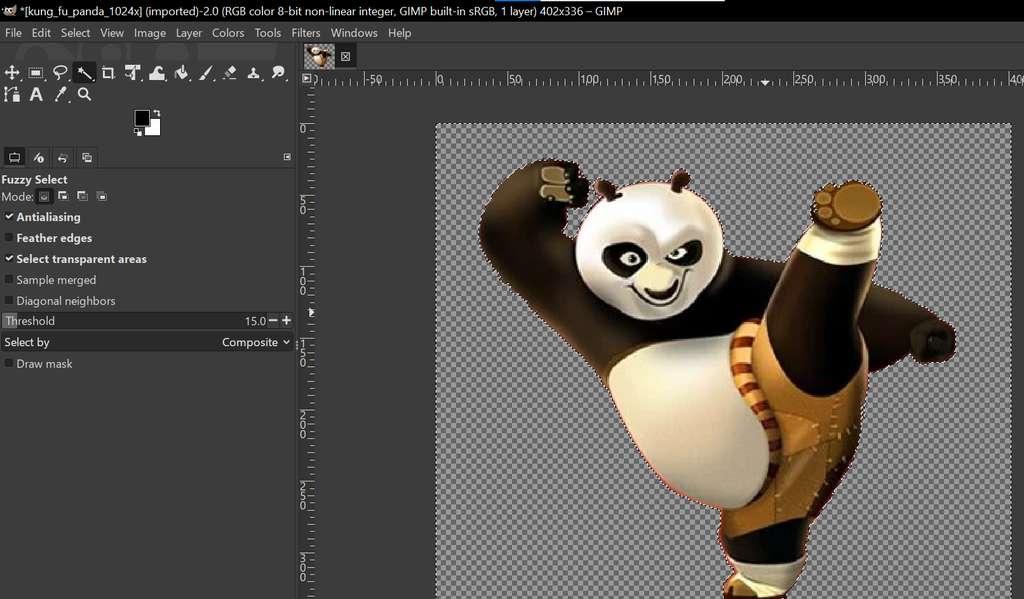1024x599 pixels.
Task: Open the Help menu
Action: [x=400, y=33]
